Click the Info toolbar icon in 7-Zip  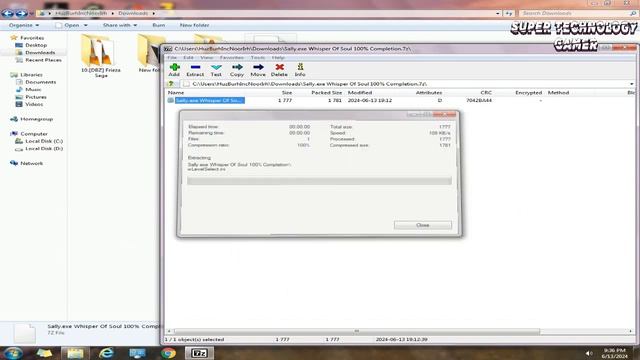click(x=300, y=70)
